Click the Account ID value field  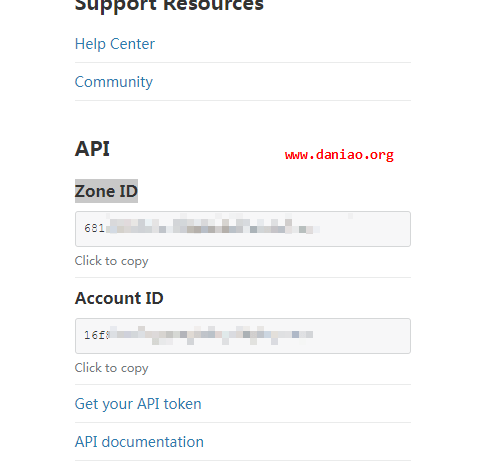tap(243, 336)
